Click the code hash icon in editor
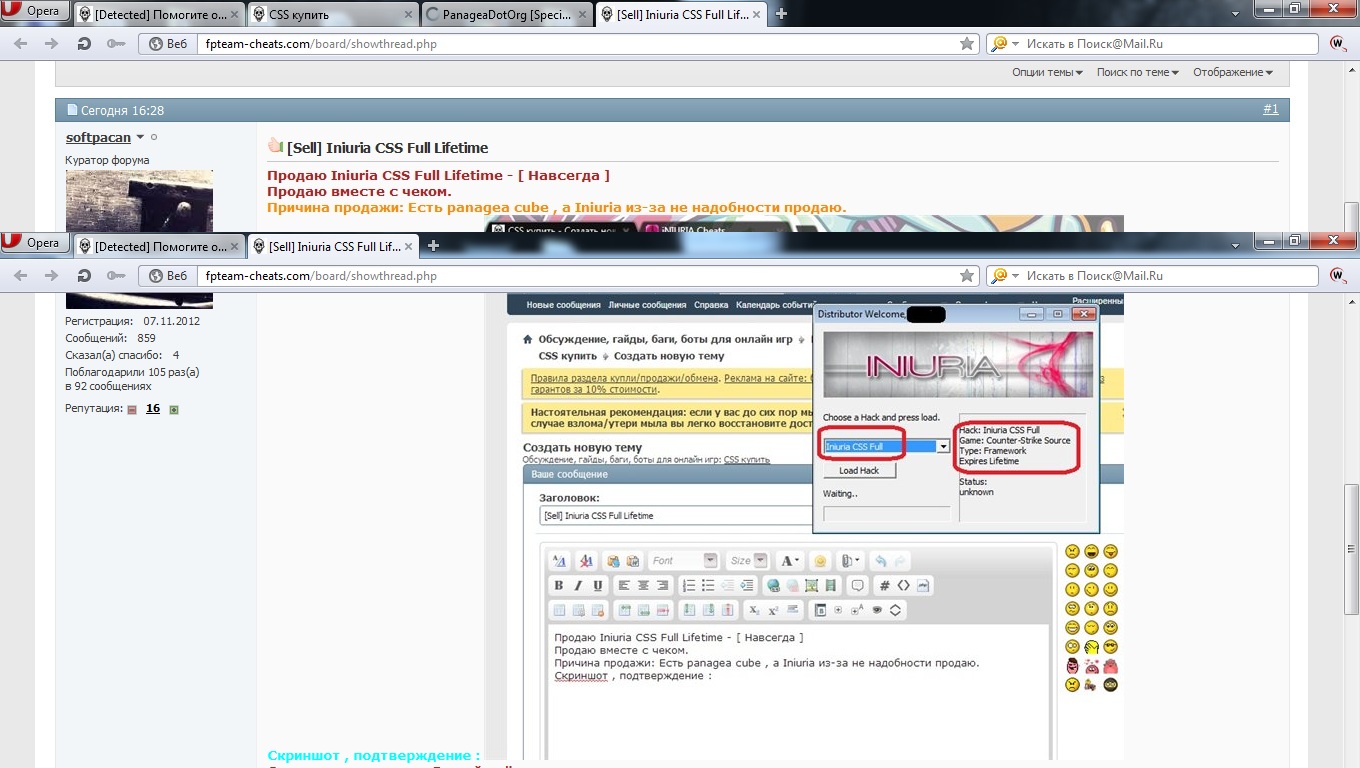Image resolution: width=1360 pixels, height=768 pixels. (884, 585)
